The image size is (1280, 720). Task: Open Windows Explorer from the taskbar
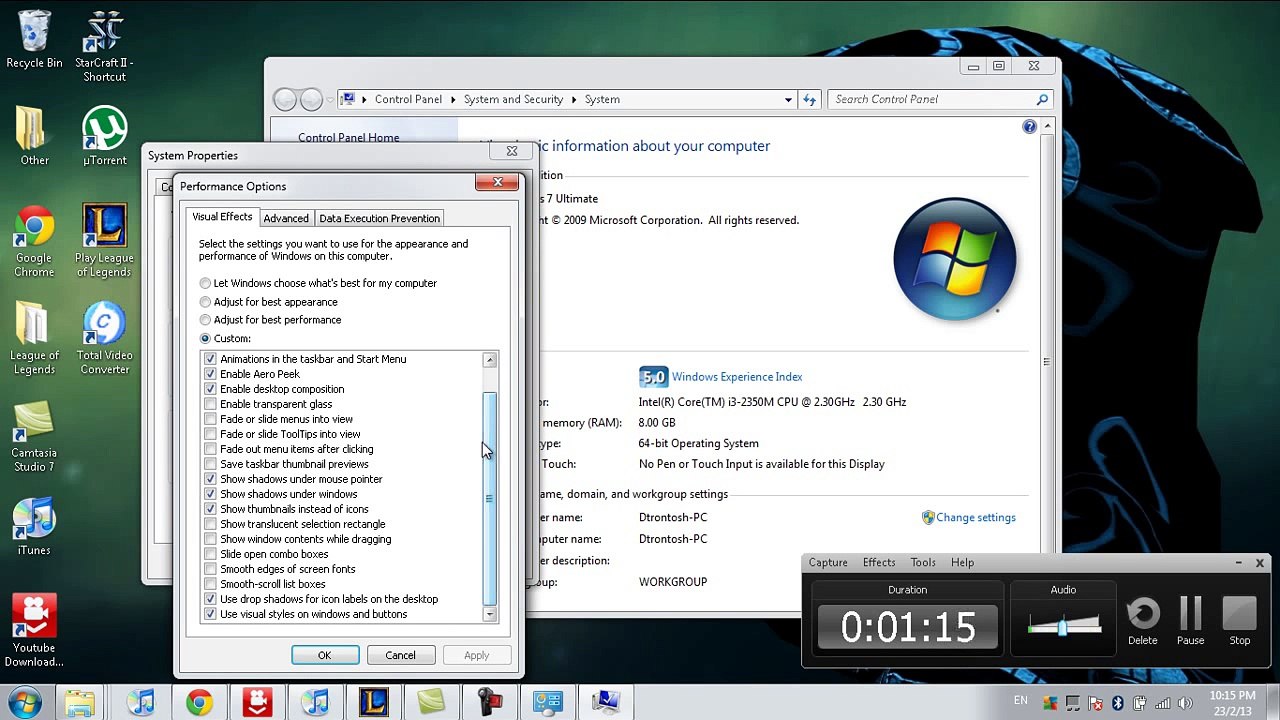pos(80,702)
